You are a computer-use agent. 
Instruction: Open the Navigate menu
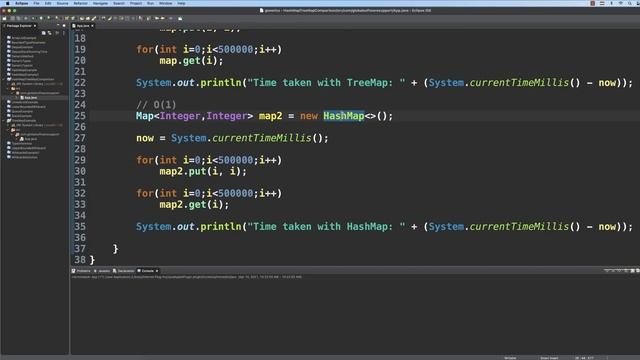tap(100, 3)
